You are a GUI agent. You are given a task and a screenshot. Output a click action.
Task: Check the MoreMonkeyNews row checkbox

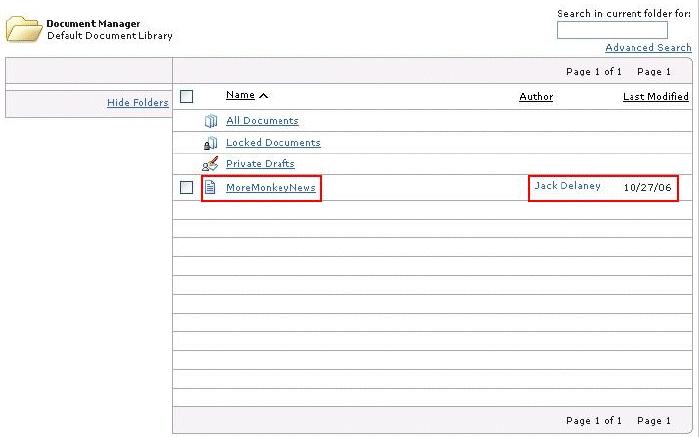pyautogui.click(x=186, y=187)
